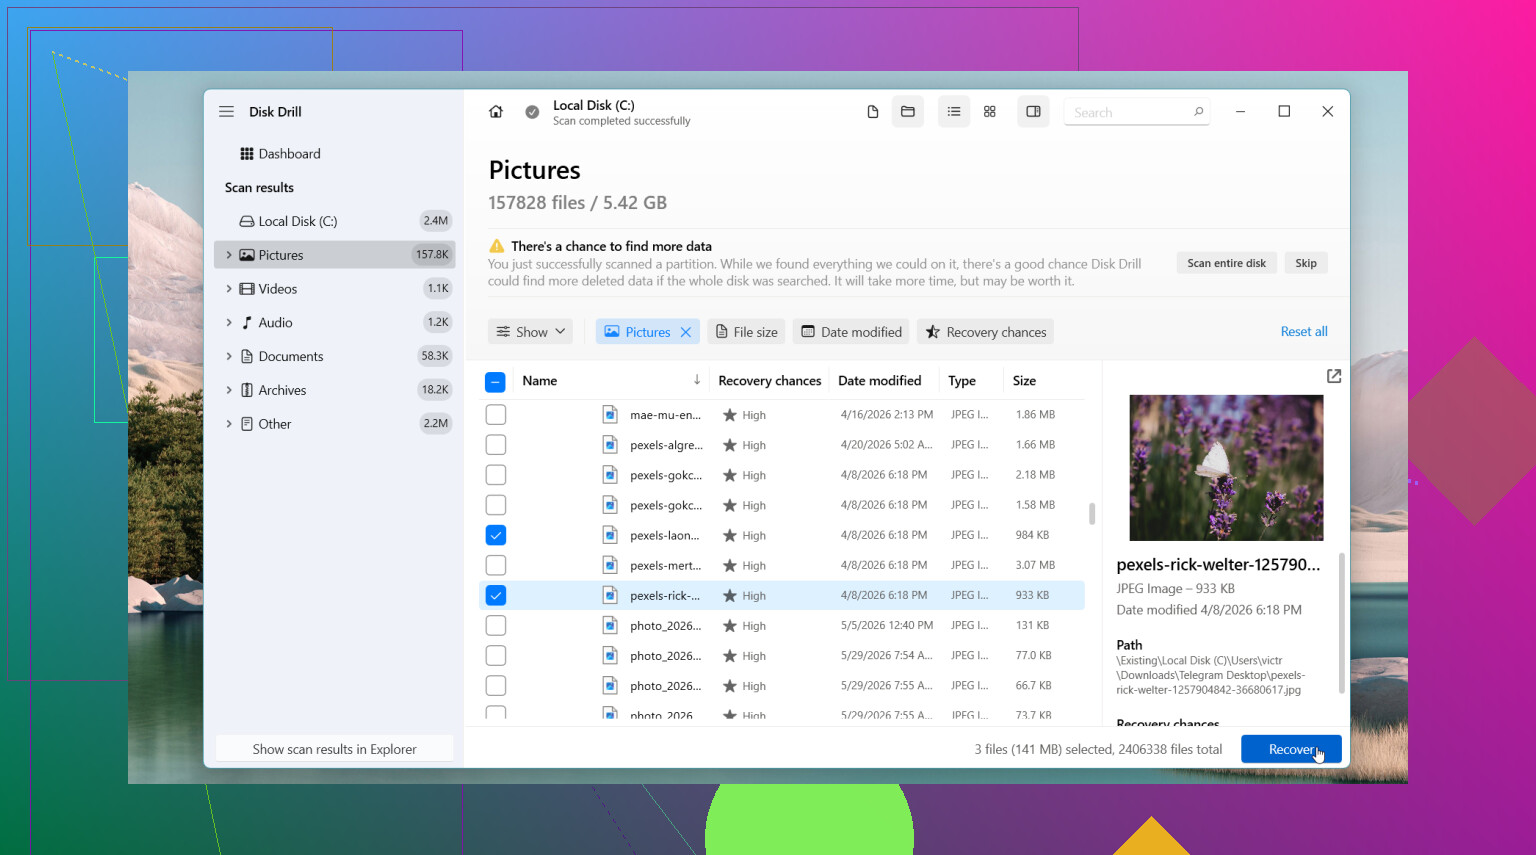
Task: Open the Recovery chances filter
Action: coord(986,332)
